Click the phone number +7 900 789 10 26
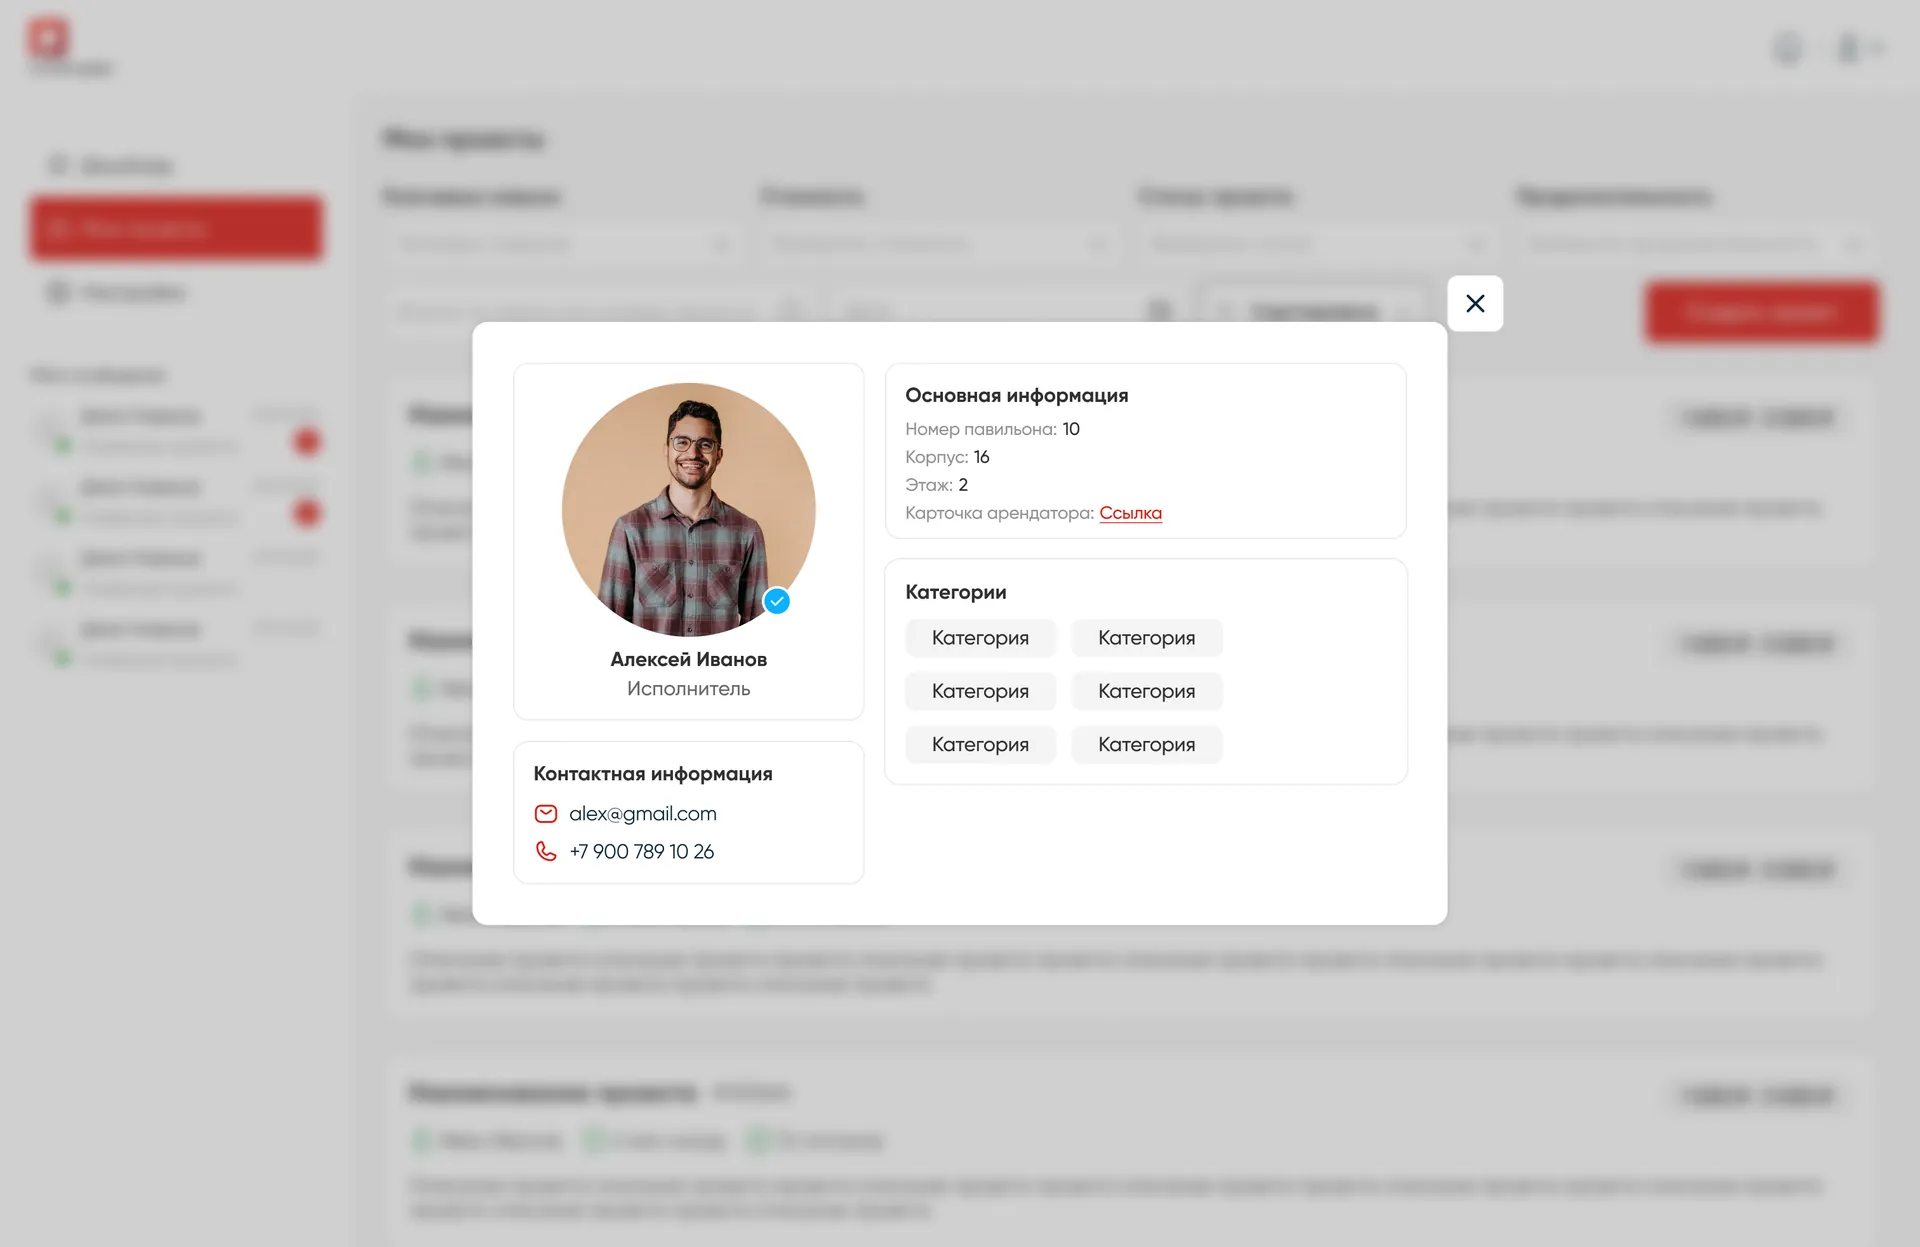The width and height of the screenshot is (1920, 1247). 642,851
